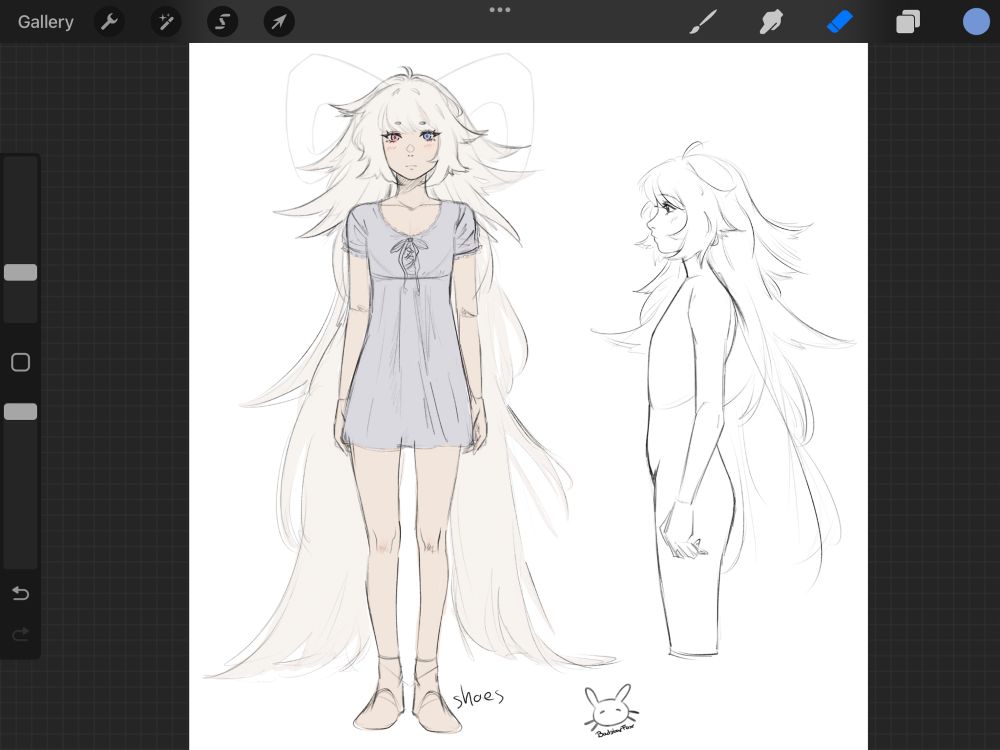
Task: Activate the Transform arrow tool
Action: [x=279, y=22]
